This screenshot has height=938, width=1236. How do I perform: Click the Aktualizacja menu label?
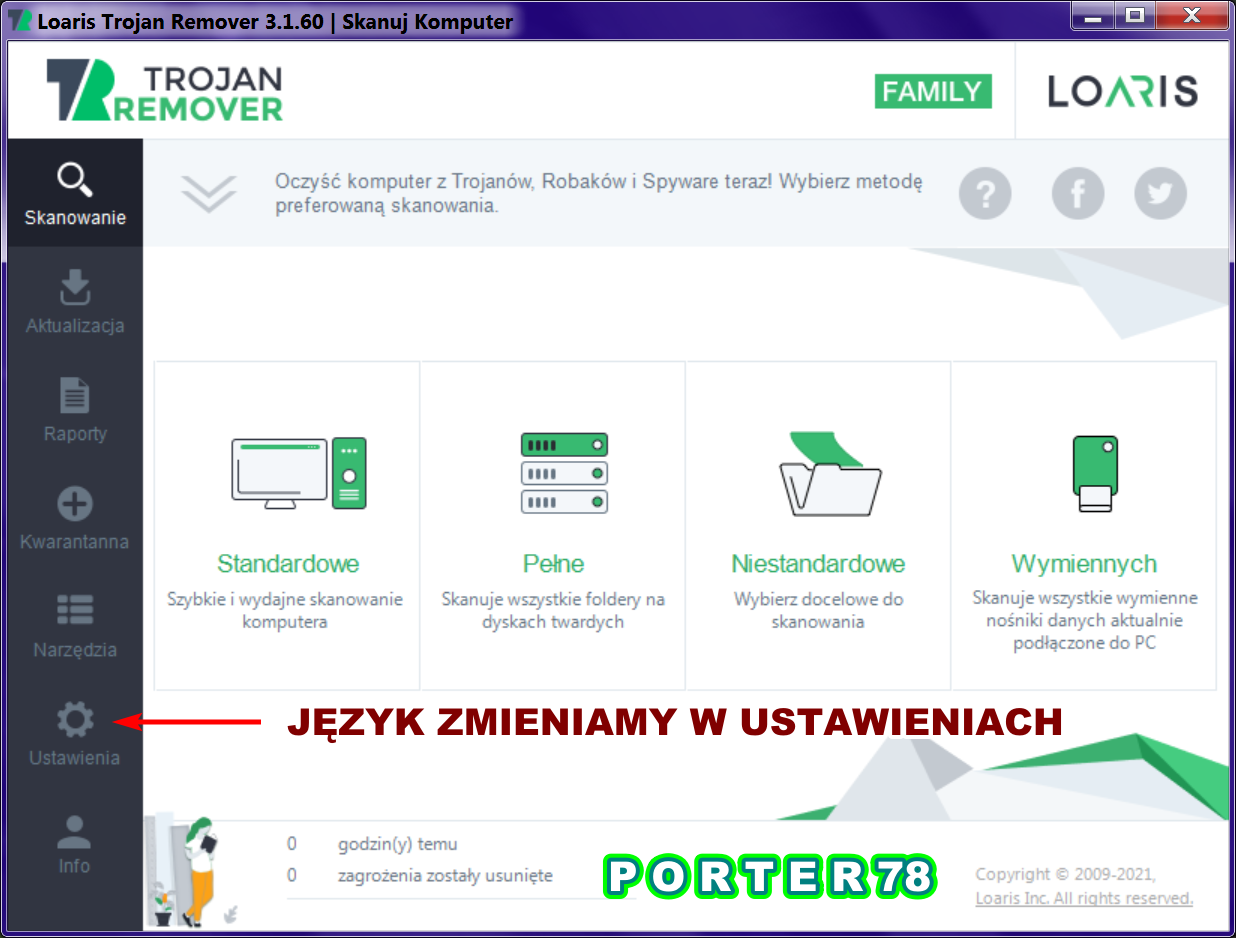point(75,326)
